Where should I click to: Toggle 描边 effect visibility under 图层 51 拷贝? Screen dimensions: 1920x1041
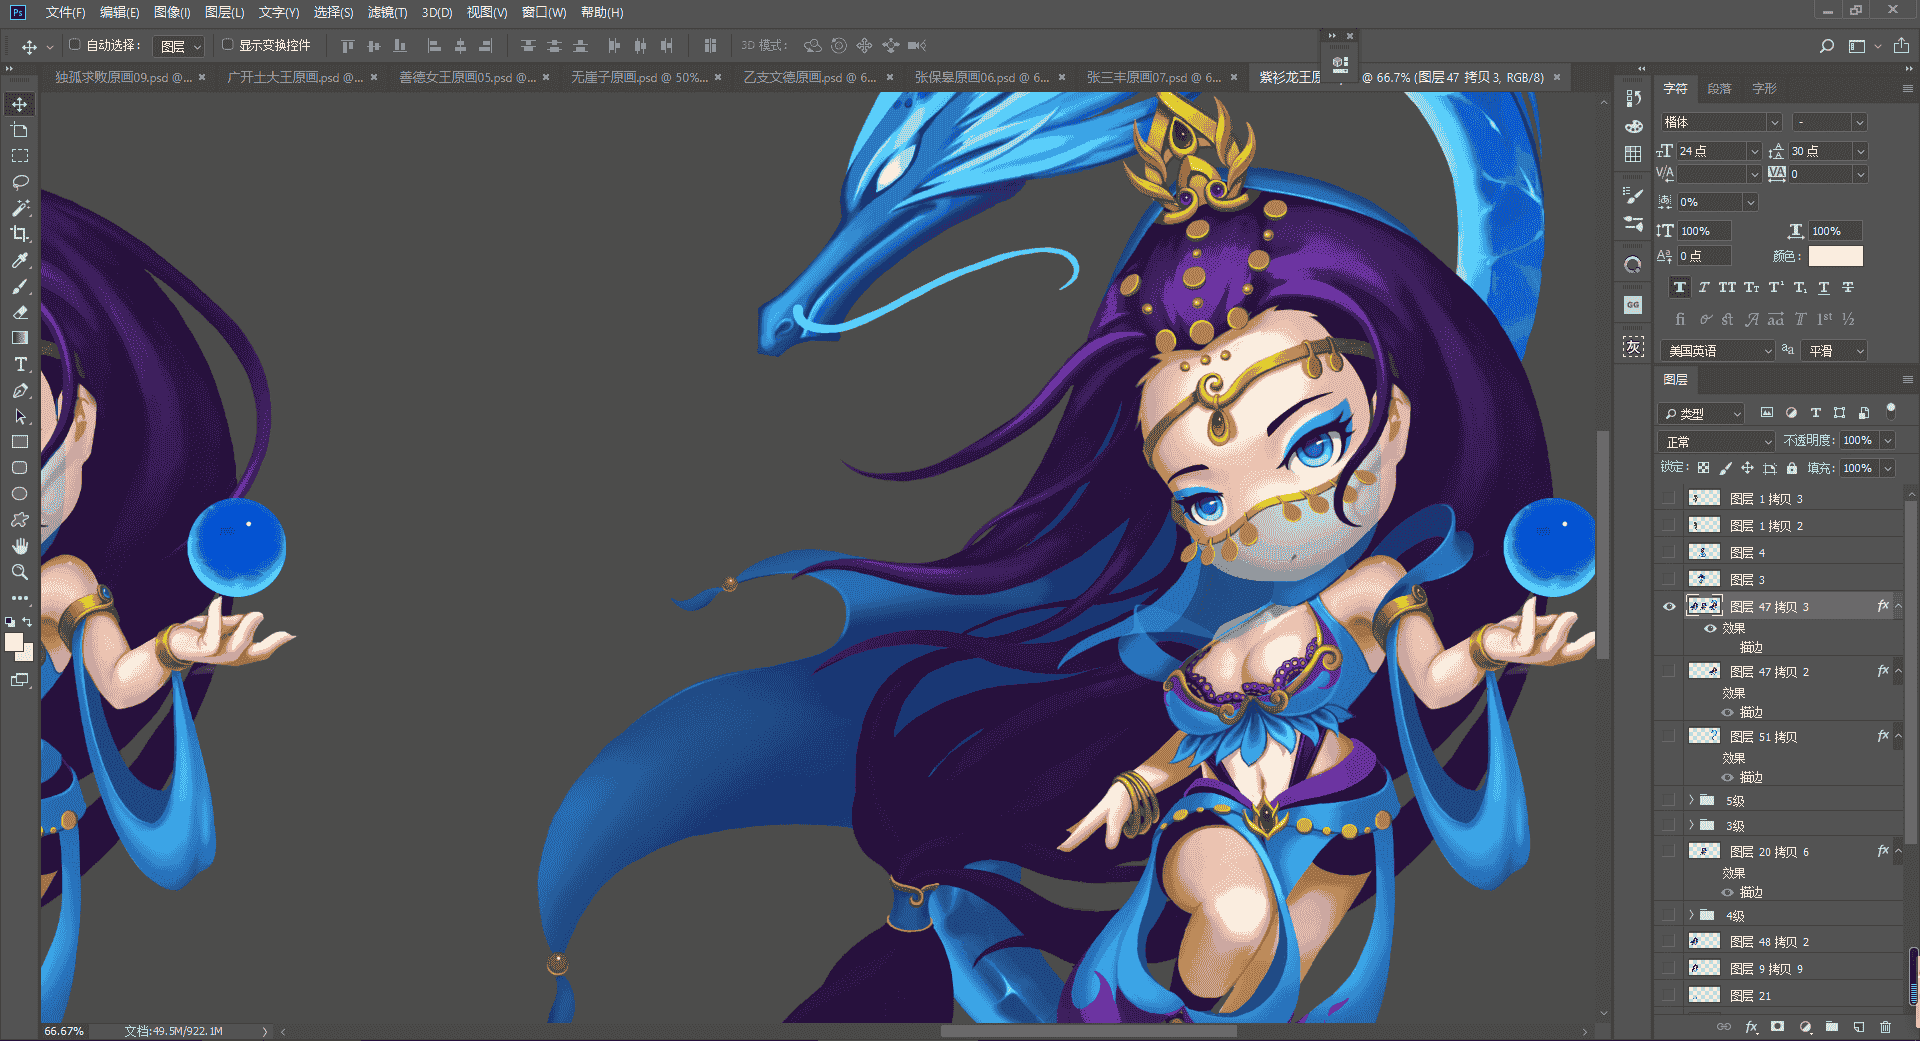tap(1727, 777)
